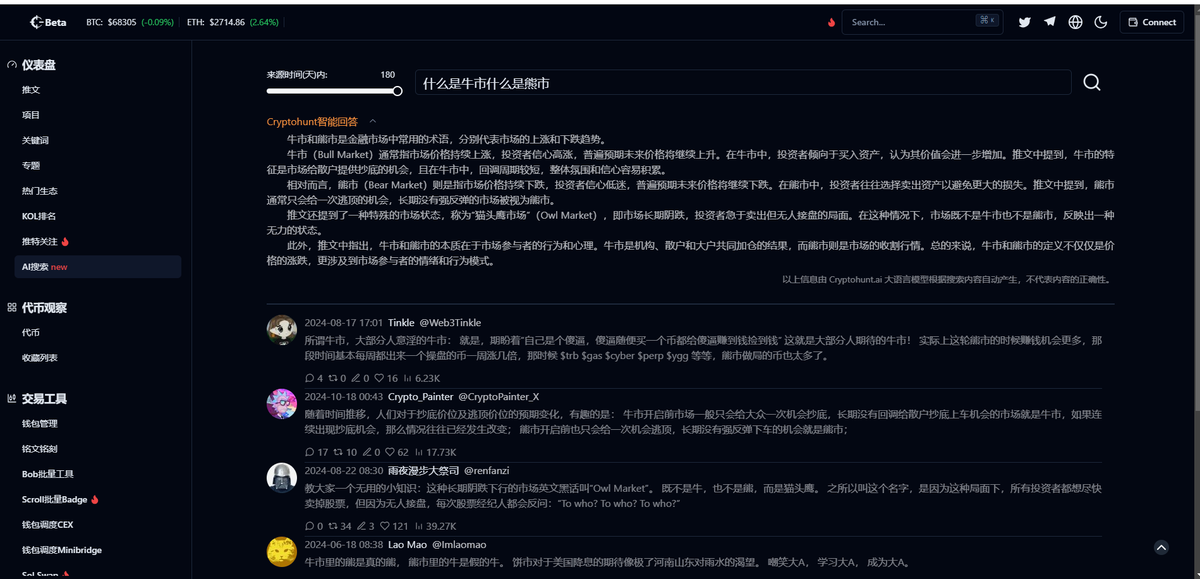Open 代币 under 代币观察
The image size is (1200, 579).
[31, 333]
